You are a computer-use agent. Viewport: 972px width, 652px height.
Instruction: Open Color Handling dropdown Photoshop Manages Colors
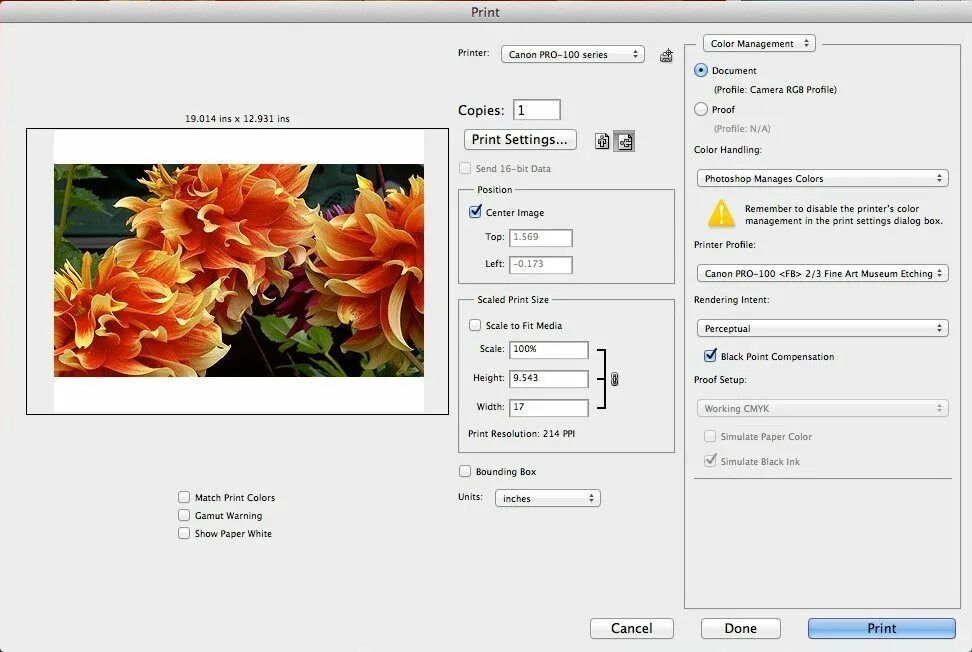pos(823,178)
